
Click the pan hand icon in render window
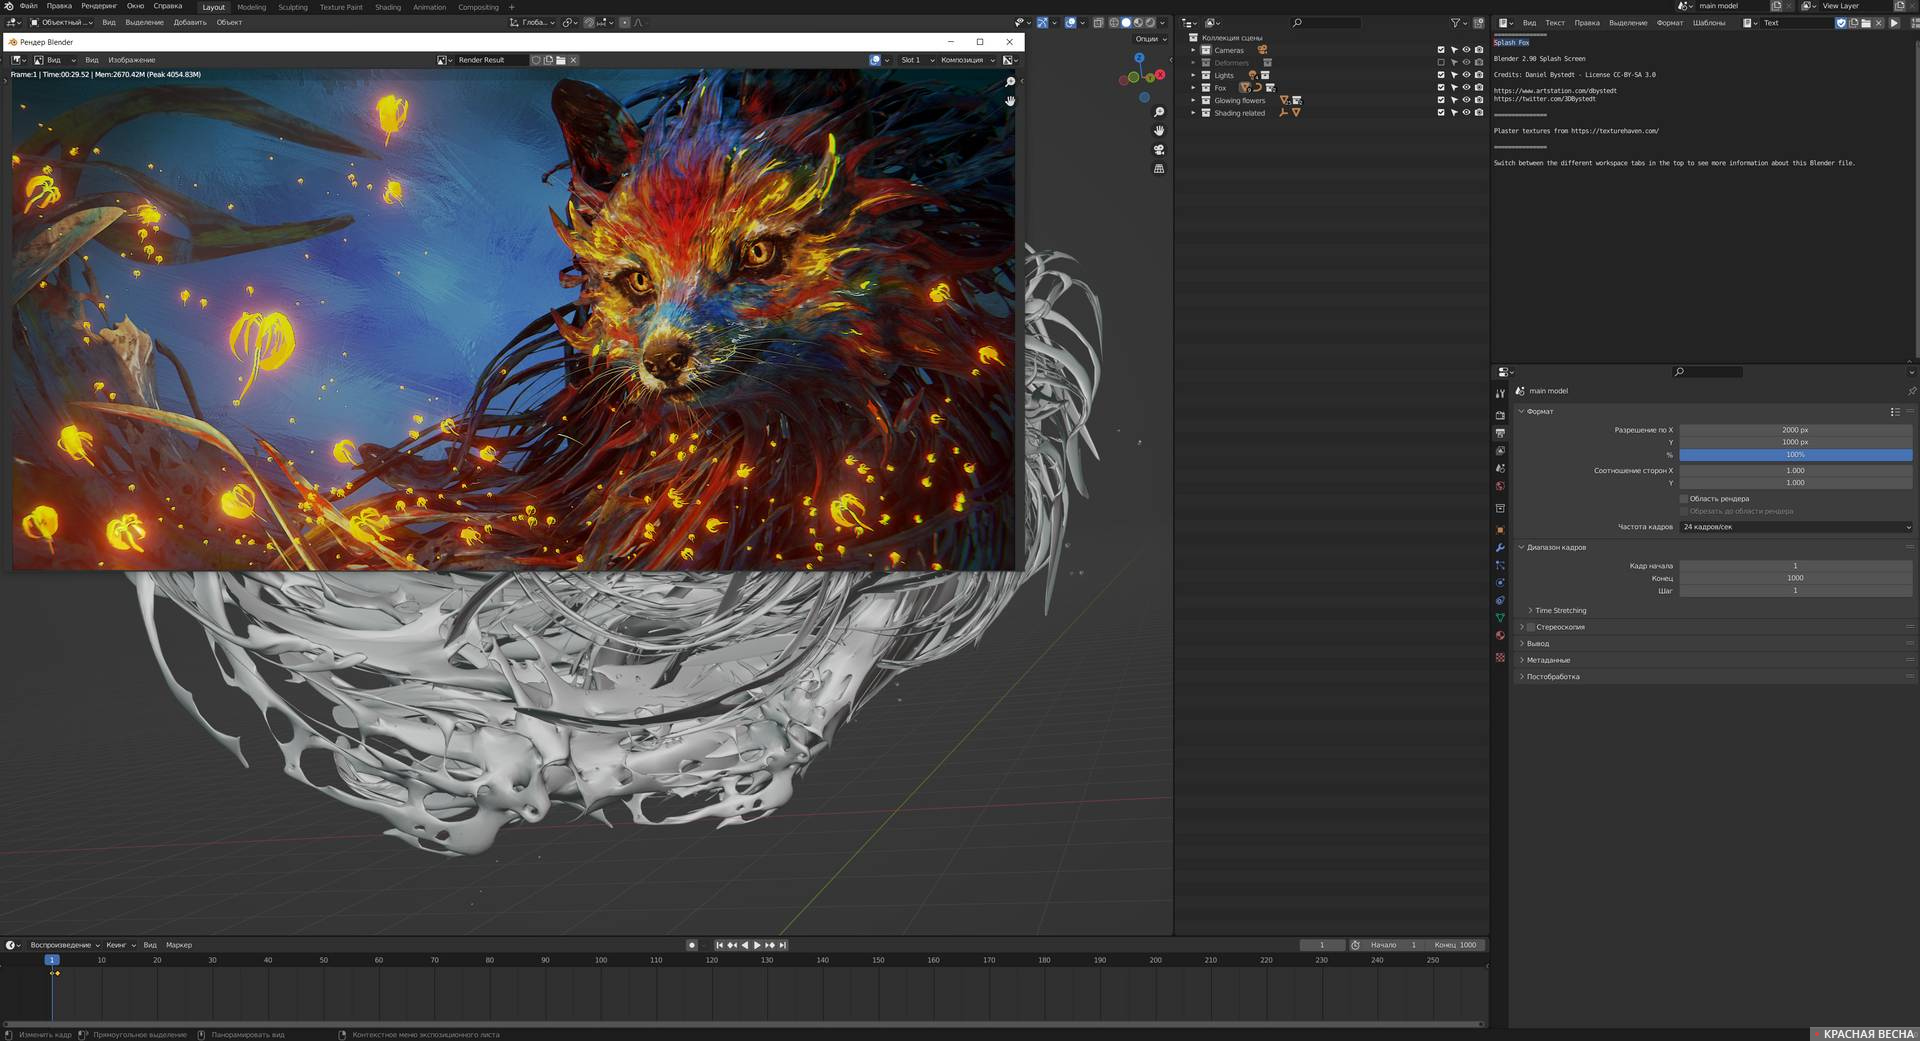tap(1010, 101)
